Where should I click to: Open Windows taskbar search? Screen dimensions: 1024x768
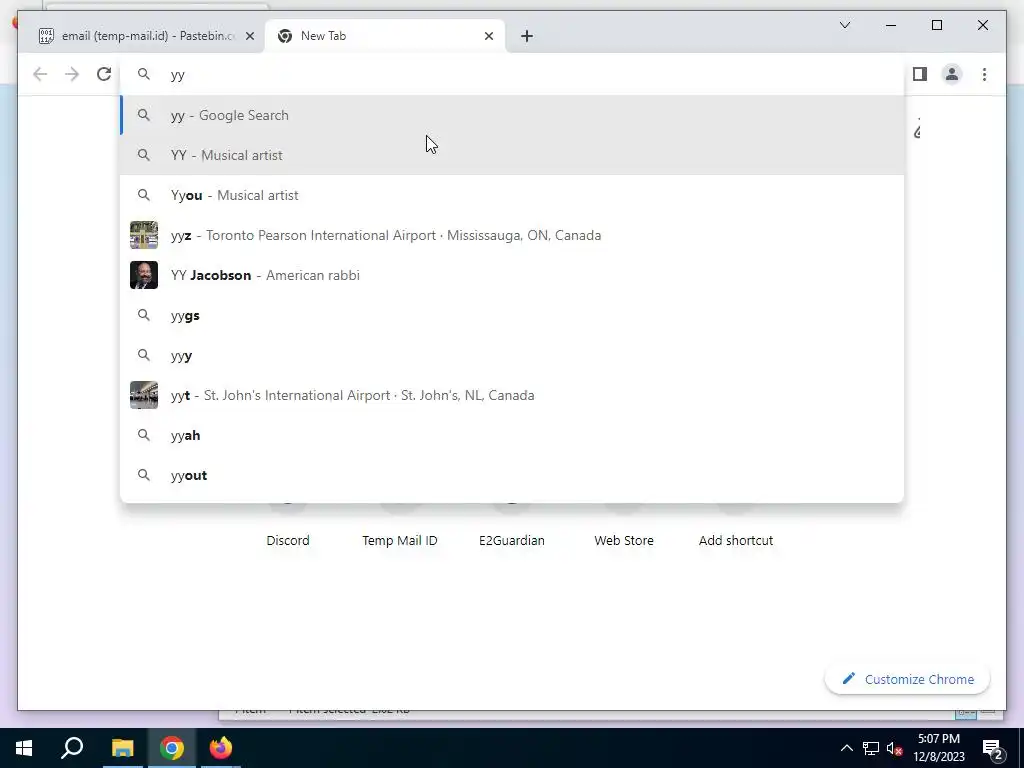coord(72,748)
